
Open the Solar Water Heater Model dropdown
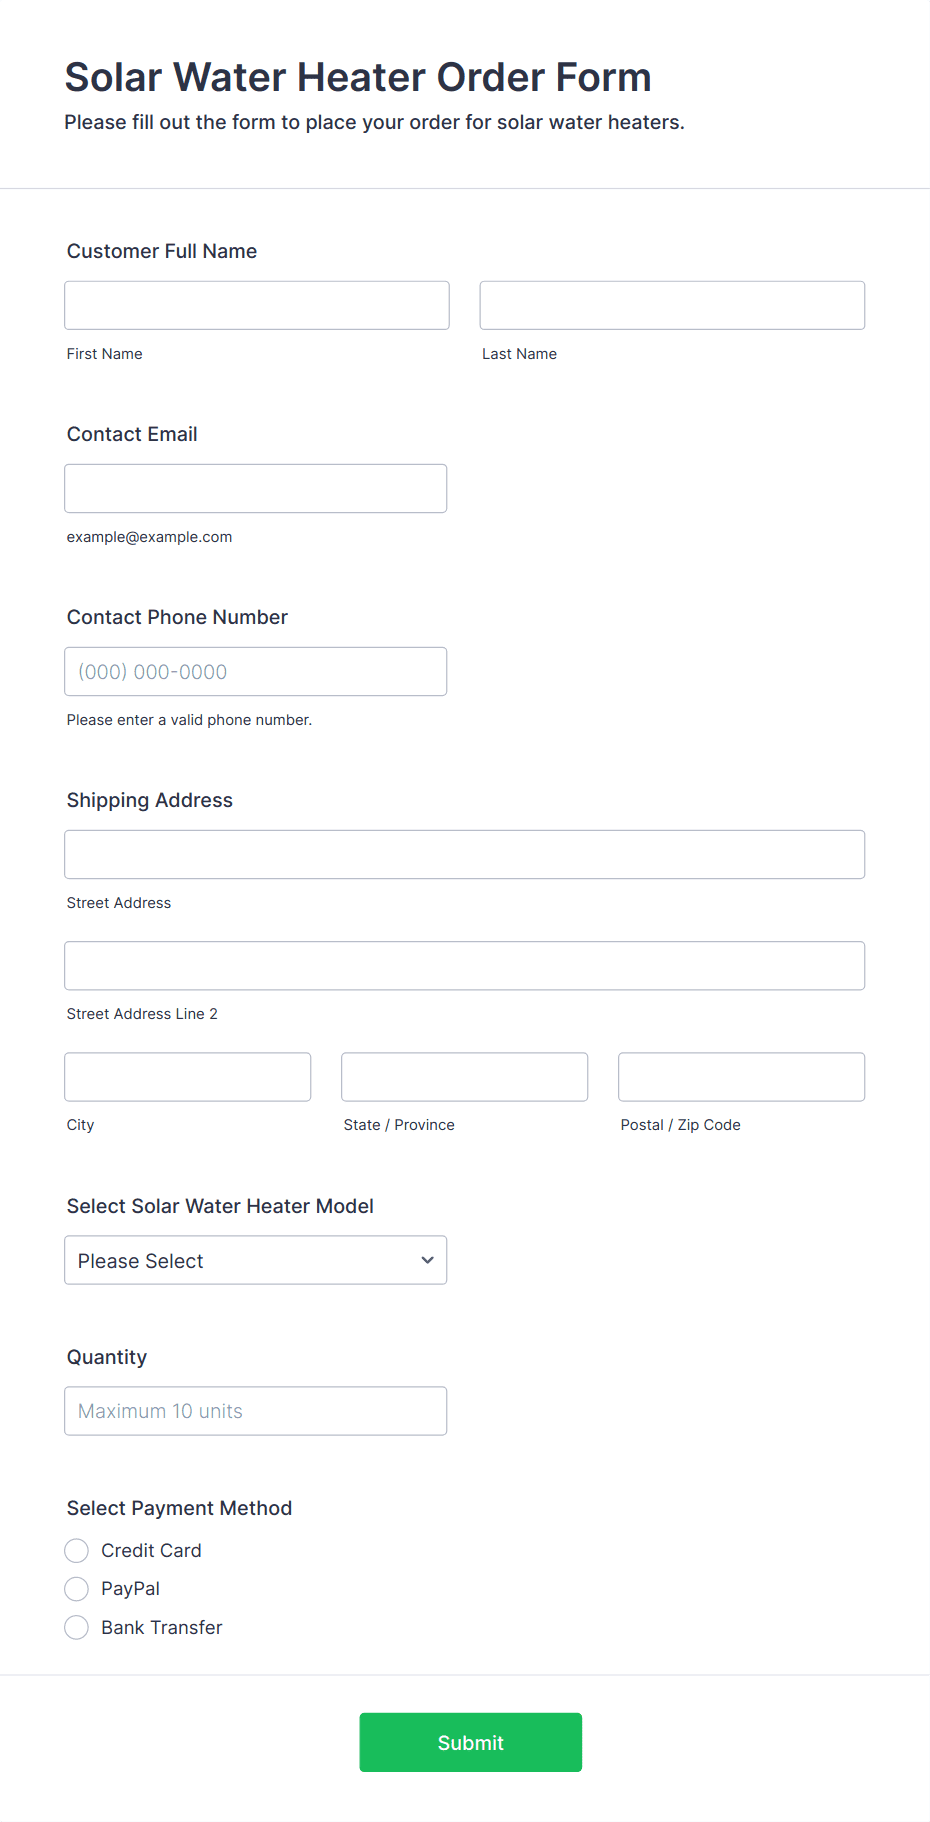tap(256, 1260)
